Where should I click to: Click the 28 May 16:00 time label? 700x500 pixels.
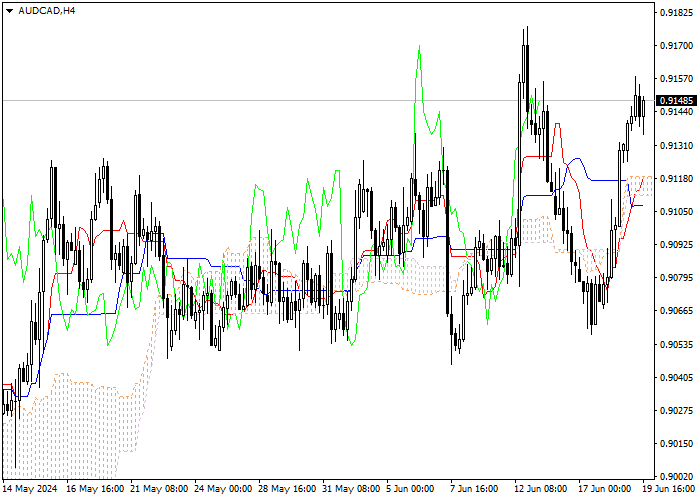[x=288, y=488]
